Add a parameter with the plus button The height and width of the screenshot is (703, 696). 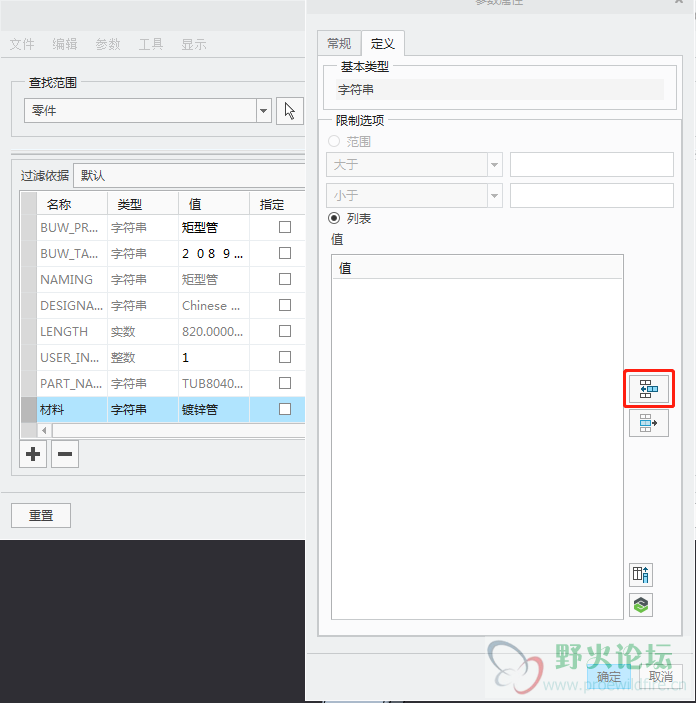(33, 454)
